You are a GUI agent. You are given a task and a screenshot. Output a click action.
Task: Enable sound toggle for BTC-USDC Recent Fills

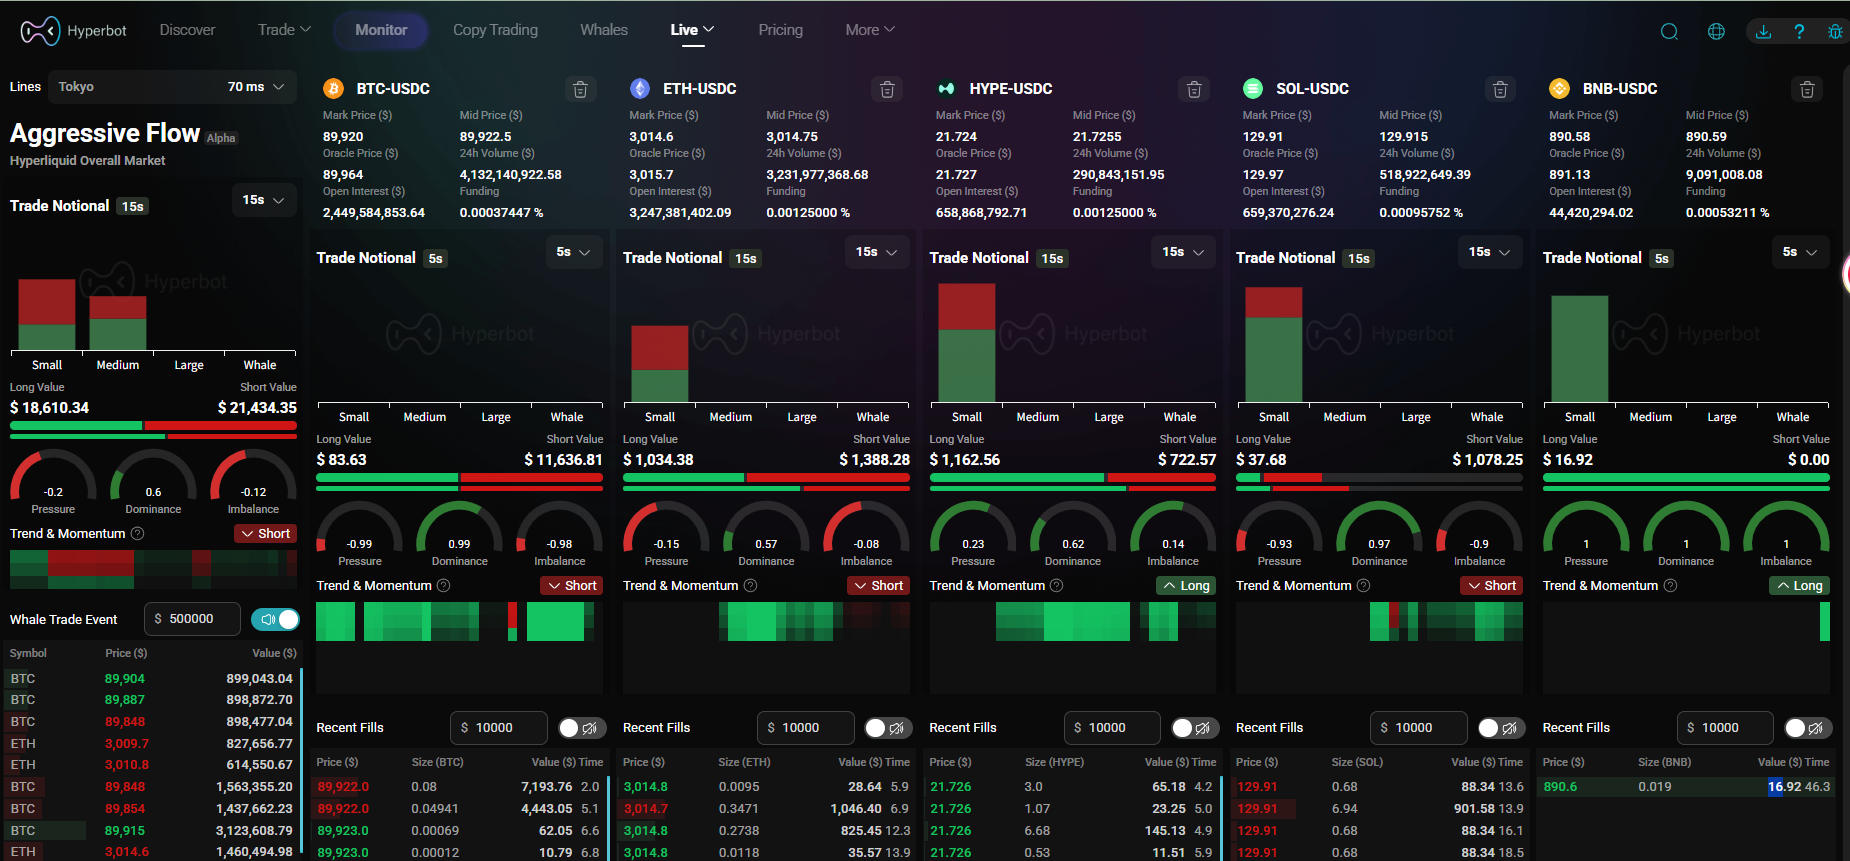(x=581, y=728)
